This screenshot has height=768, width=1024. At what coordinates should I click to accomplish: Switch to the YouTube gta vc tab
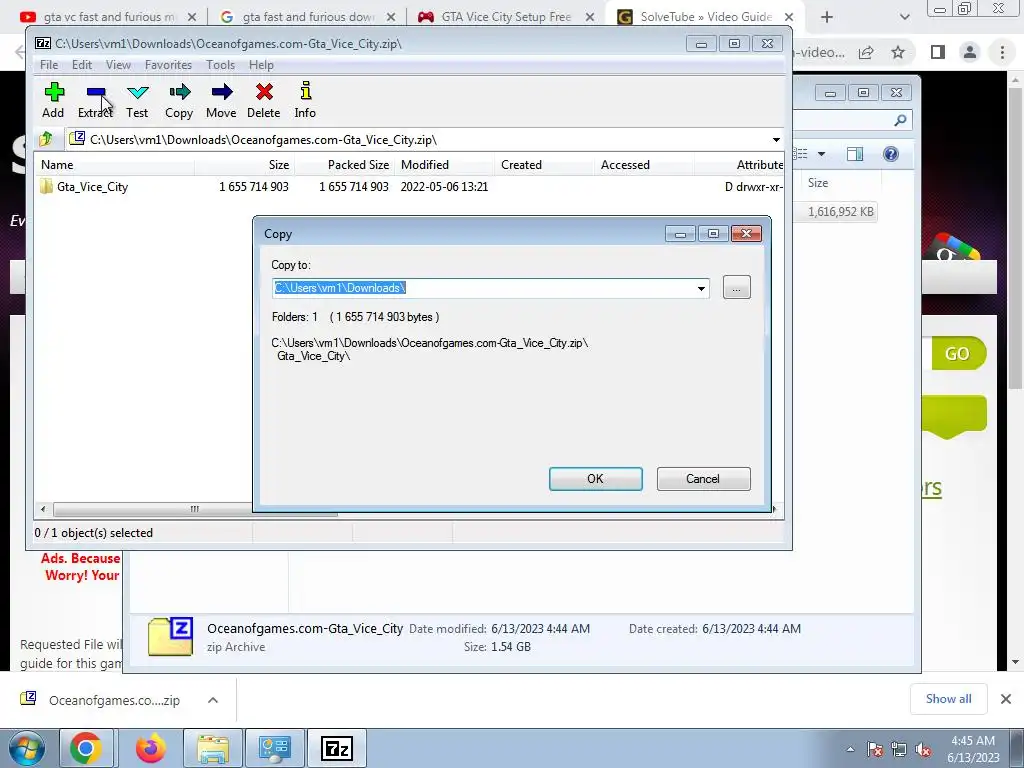(x=108, y=17)
